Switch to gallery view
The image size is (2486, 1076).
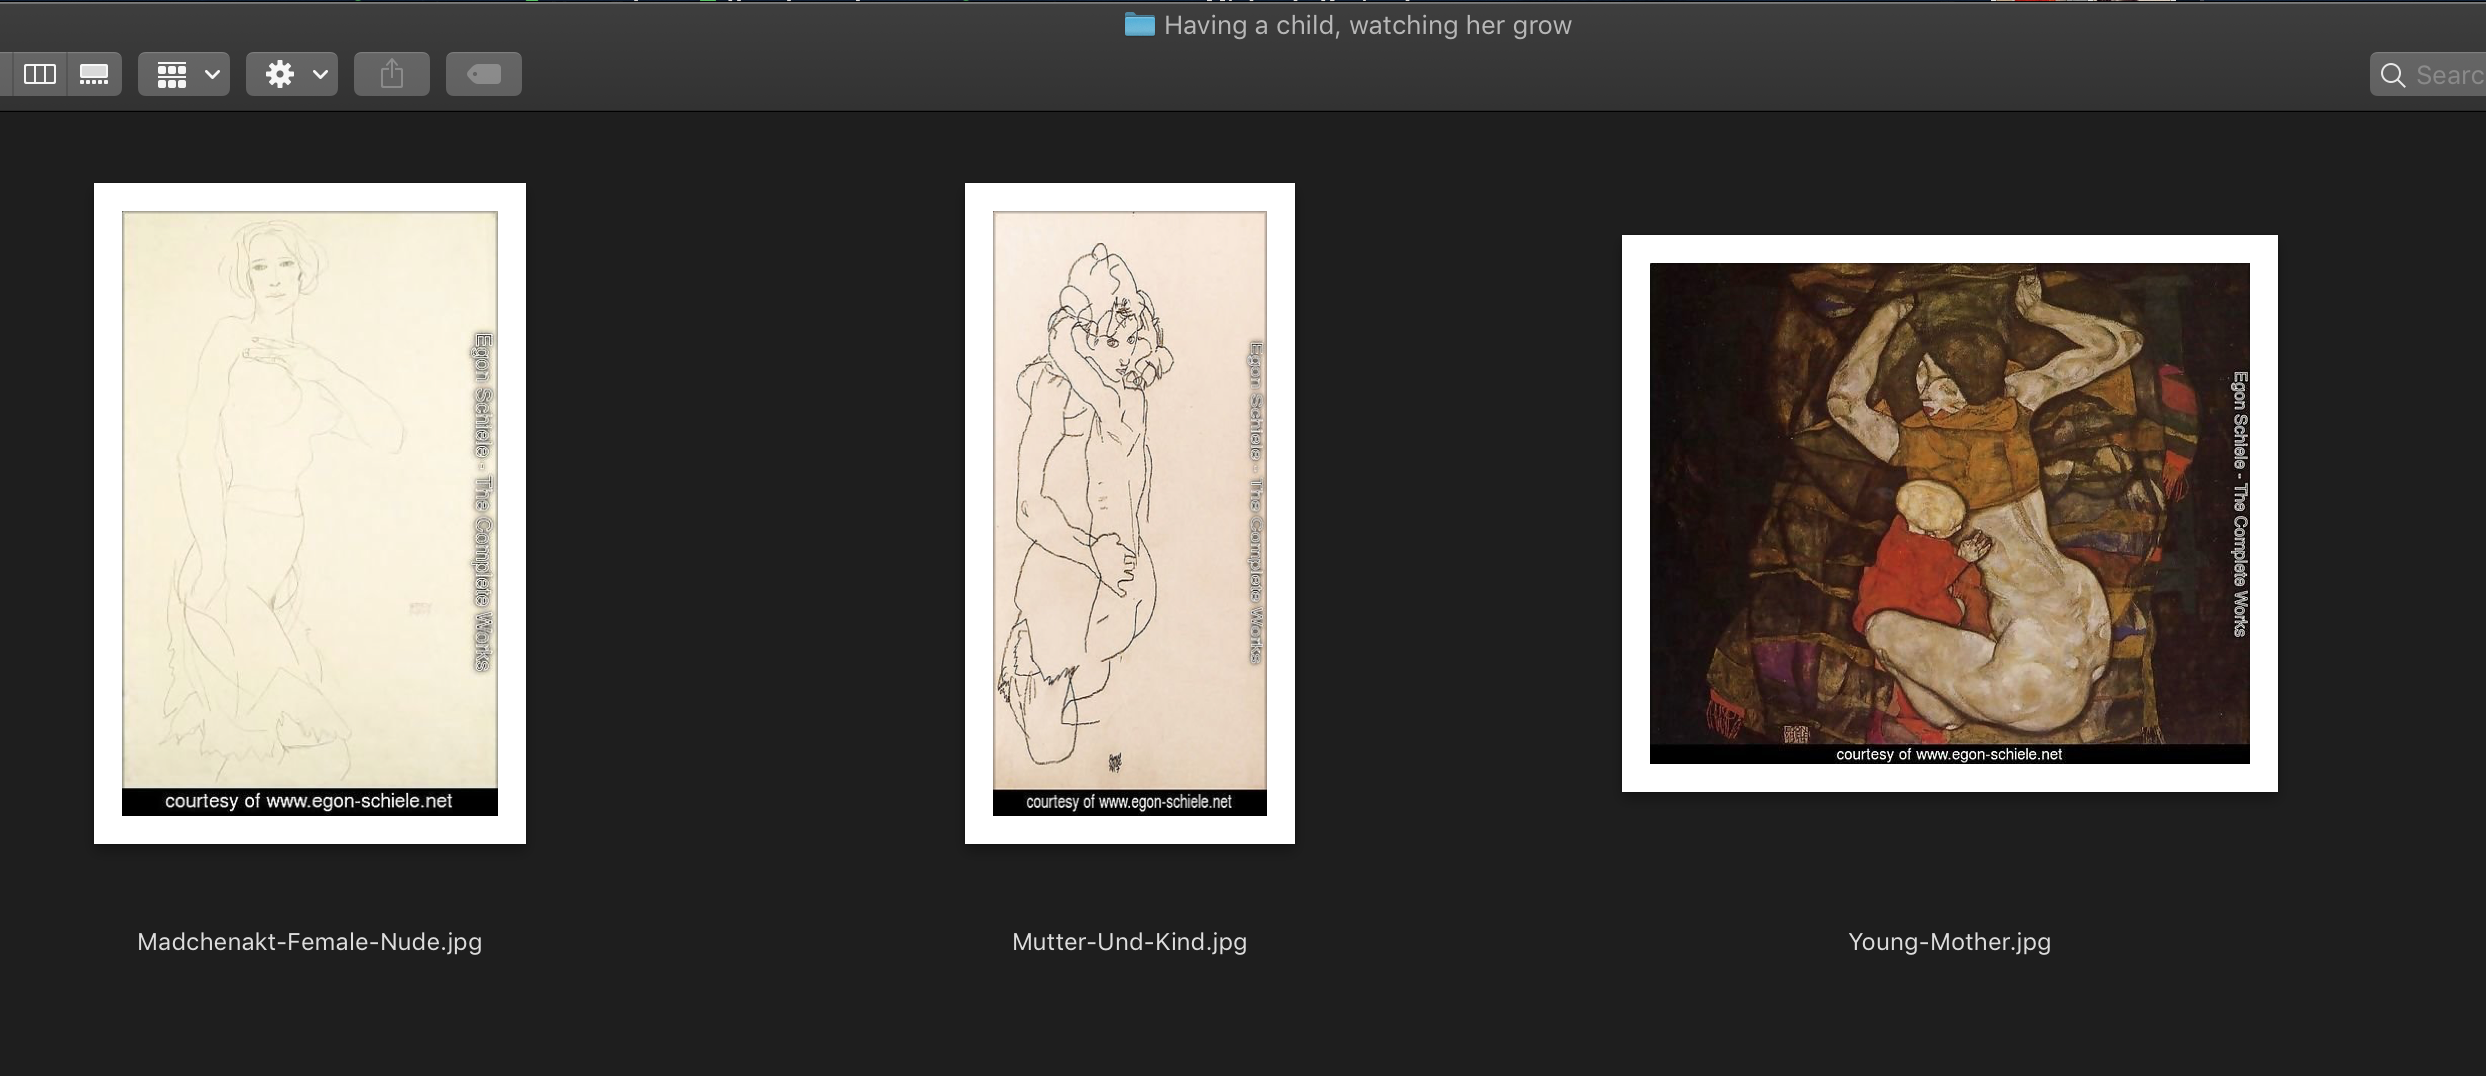point(94,74)
